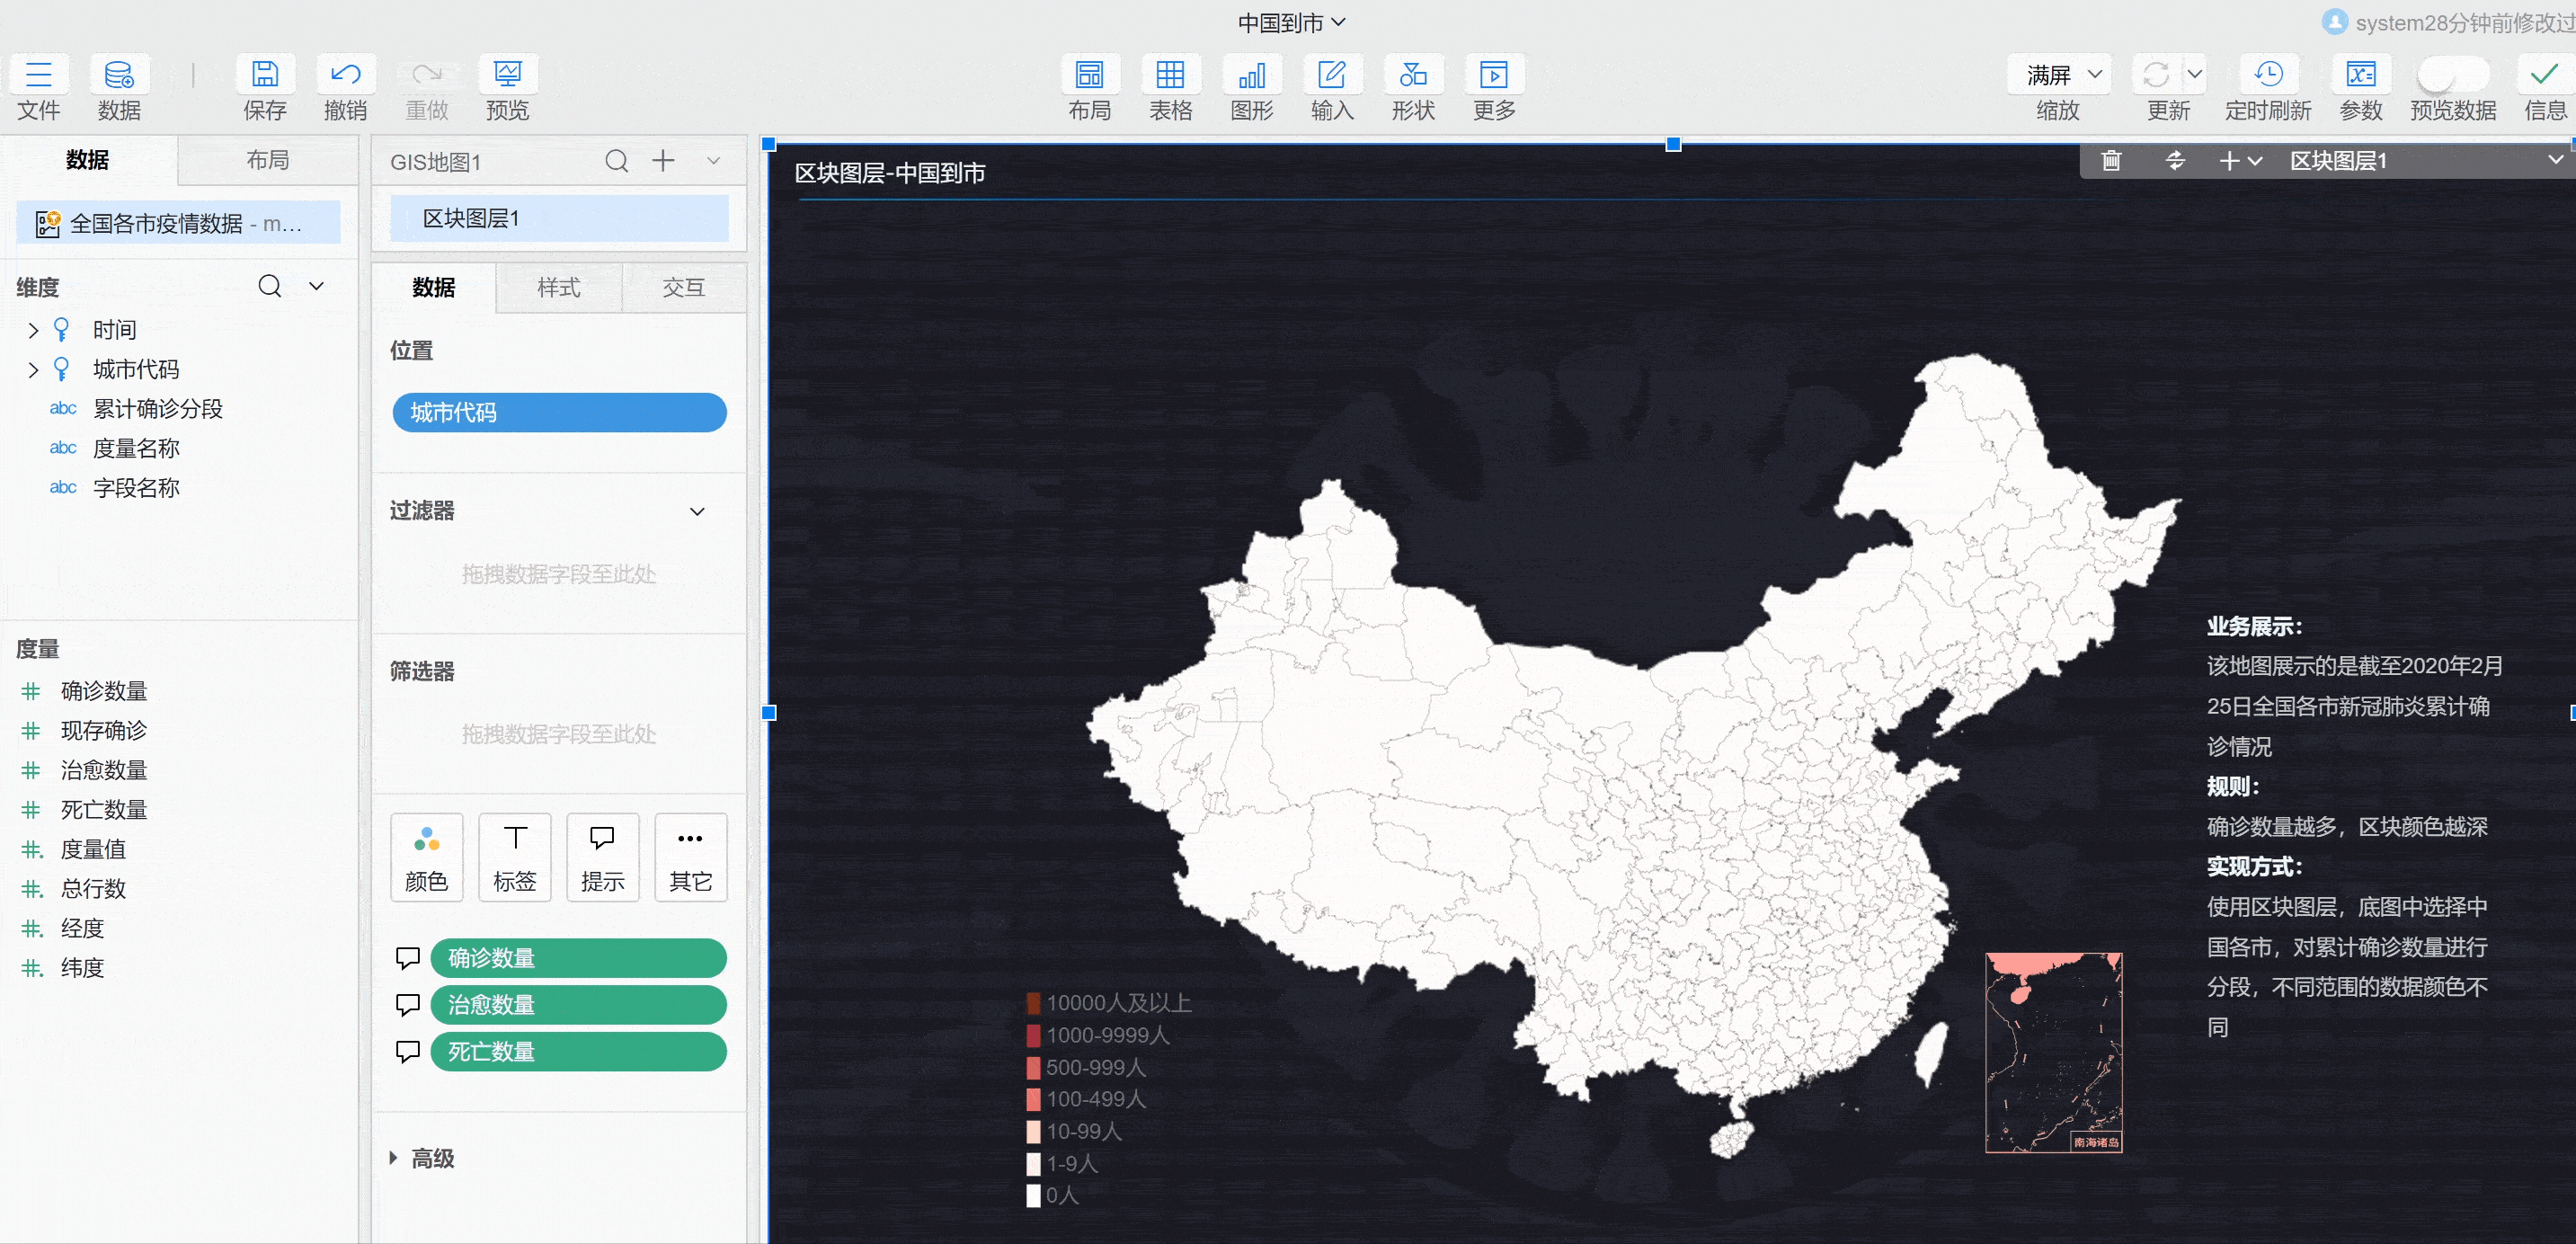Click the 过滤器 drop area placeholder
The image size is (2576, 1244).
coord(559,574)
